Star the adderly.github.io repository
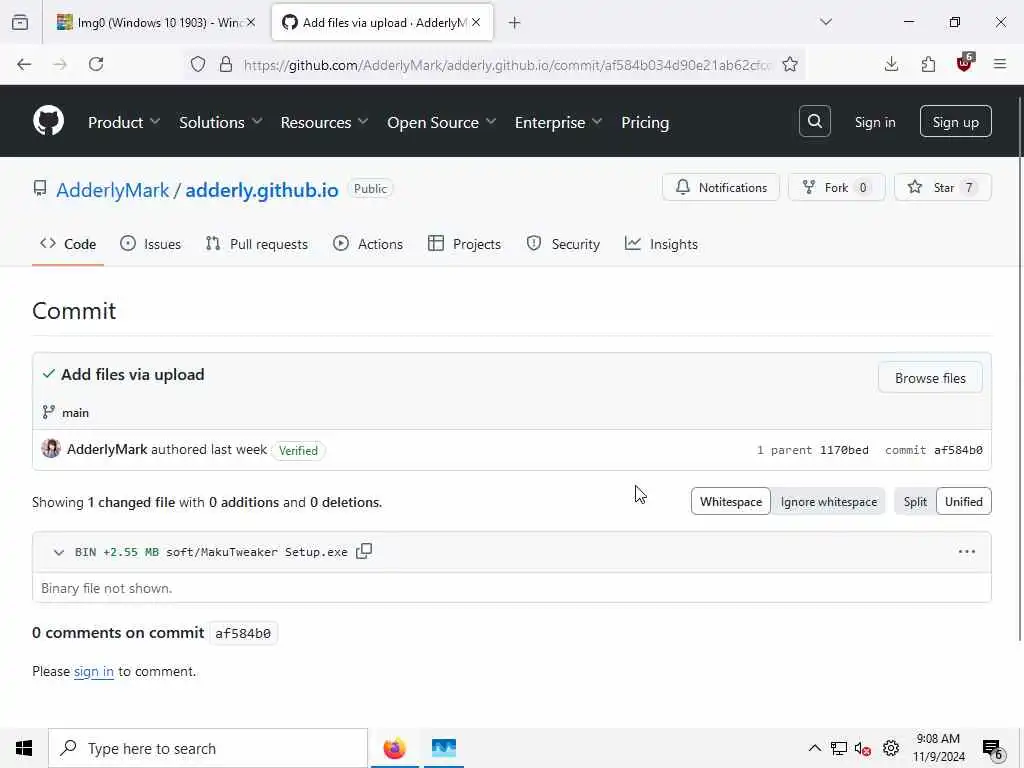Screen dimensions: 1024x768 point(942,187)
